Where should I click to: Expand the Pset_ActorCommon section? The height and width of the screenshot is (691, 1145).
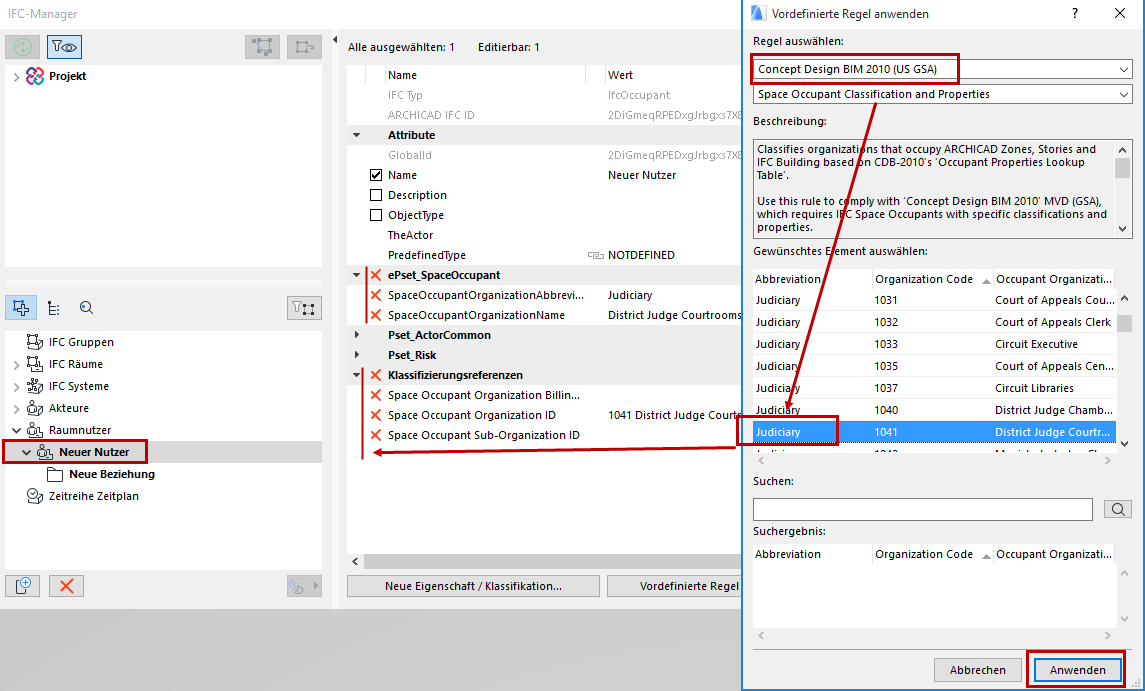point(356,335)
